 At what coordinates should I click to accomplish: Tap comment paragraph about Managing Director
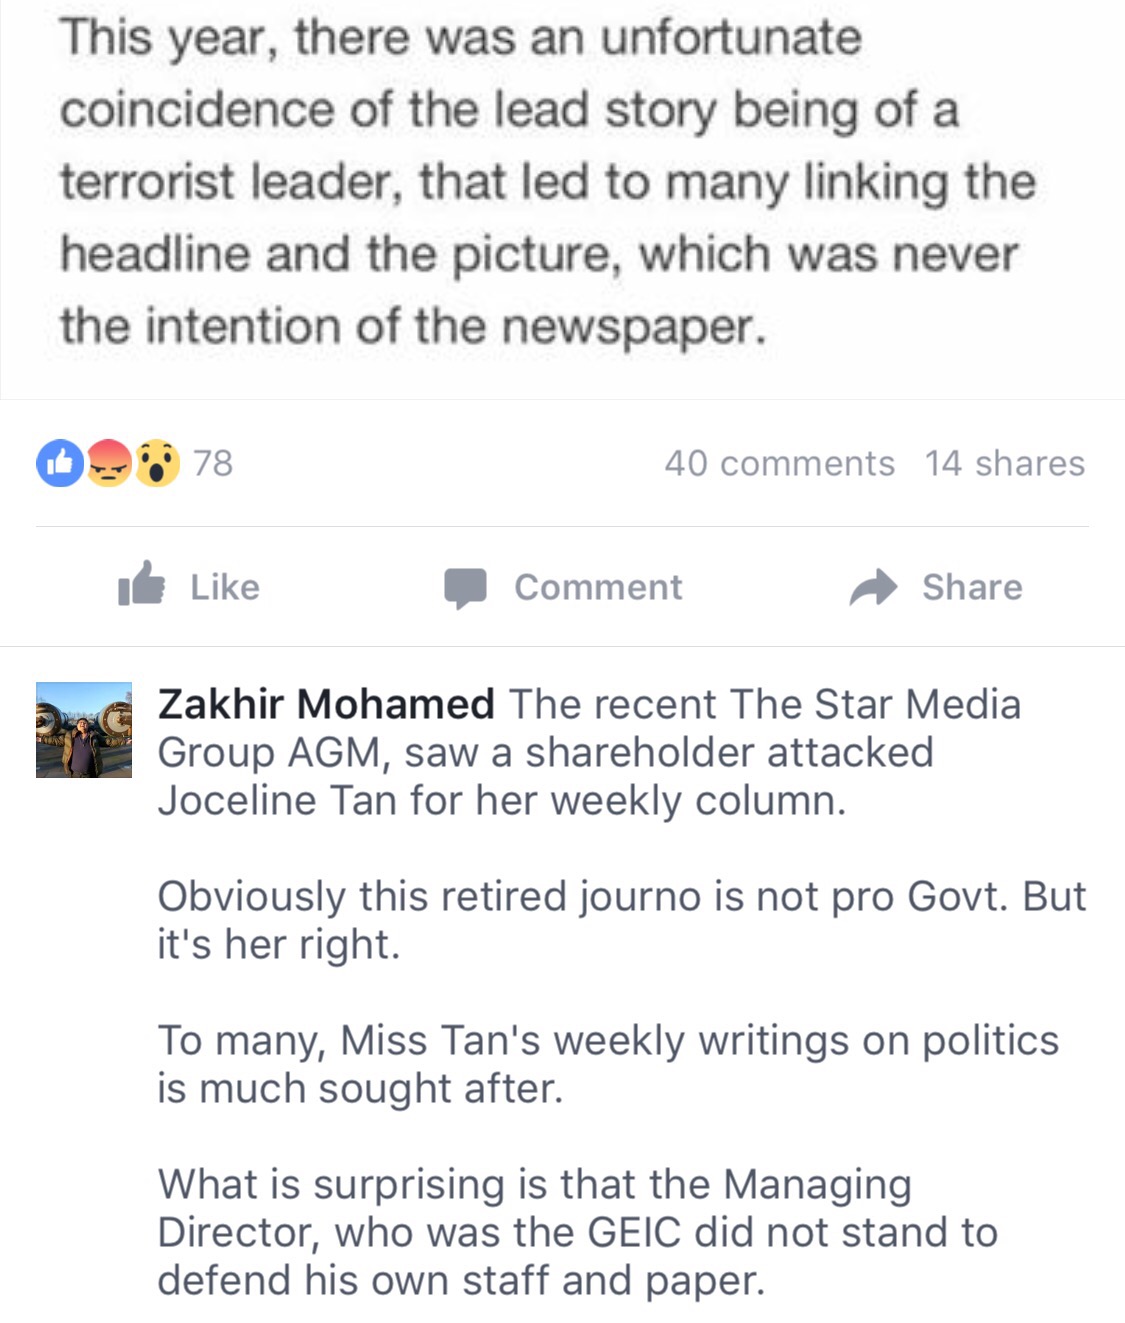pyautogui.click(x=578, y=1232)
